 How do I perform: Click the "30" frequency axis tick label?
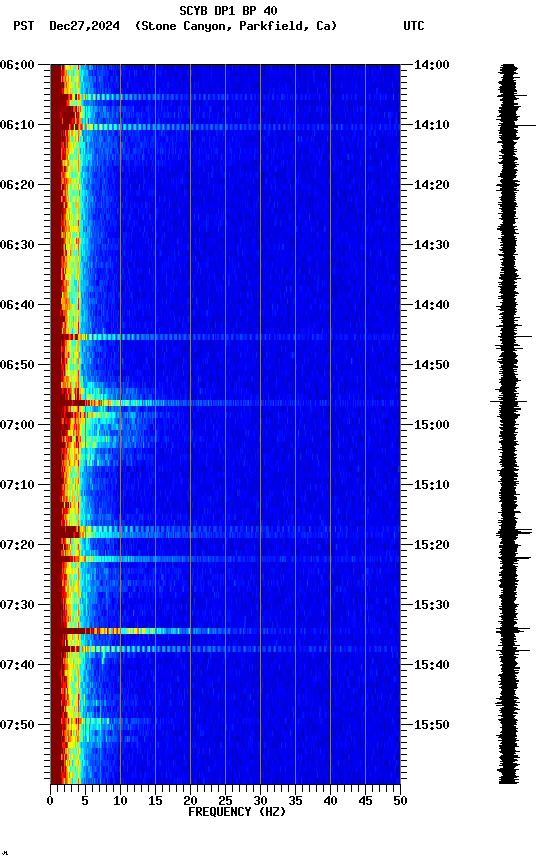point(260,801)
